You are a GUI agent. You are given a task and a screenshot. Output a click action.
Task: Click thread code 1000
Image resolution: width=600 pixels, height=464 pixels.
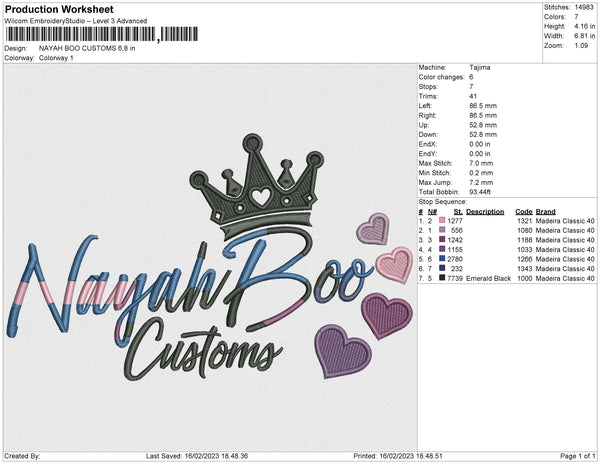525,278
